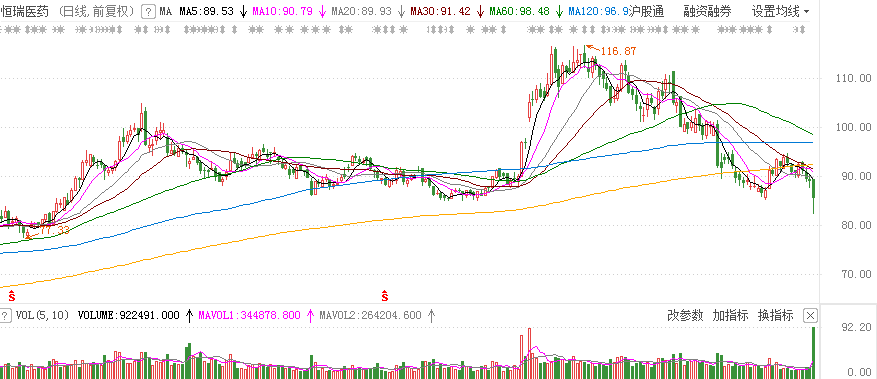Click the MAVOL2:264204.600 value
The image size is (877, 379).
370,316
